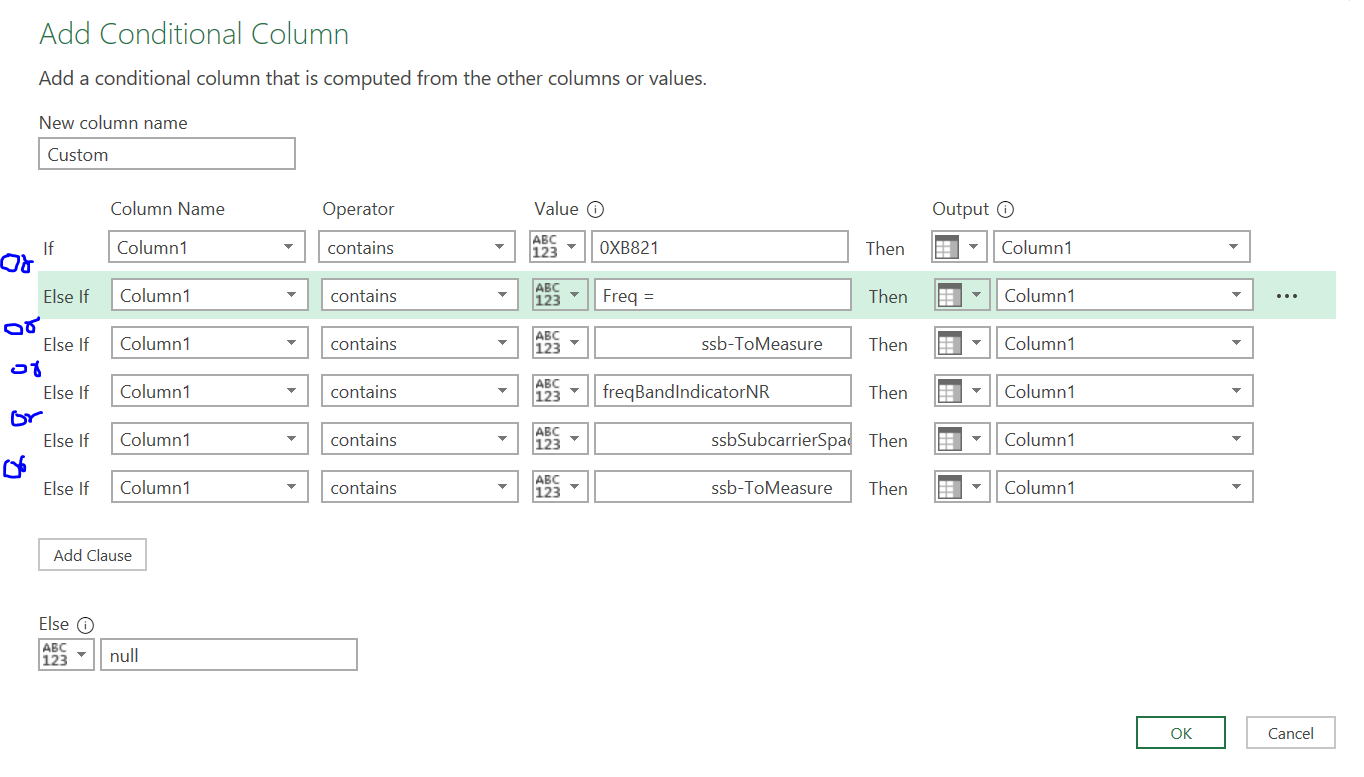Open the Else value type selector
Screen dimensions: 1364x777
(x=66, y=656)
